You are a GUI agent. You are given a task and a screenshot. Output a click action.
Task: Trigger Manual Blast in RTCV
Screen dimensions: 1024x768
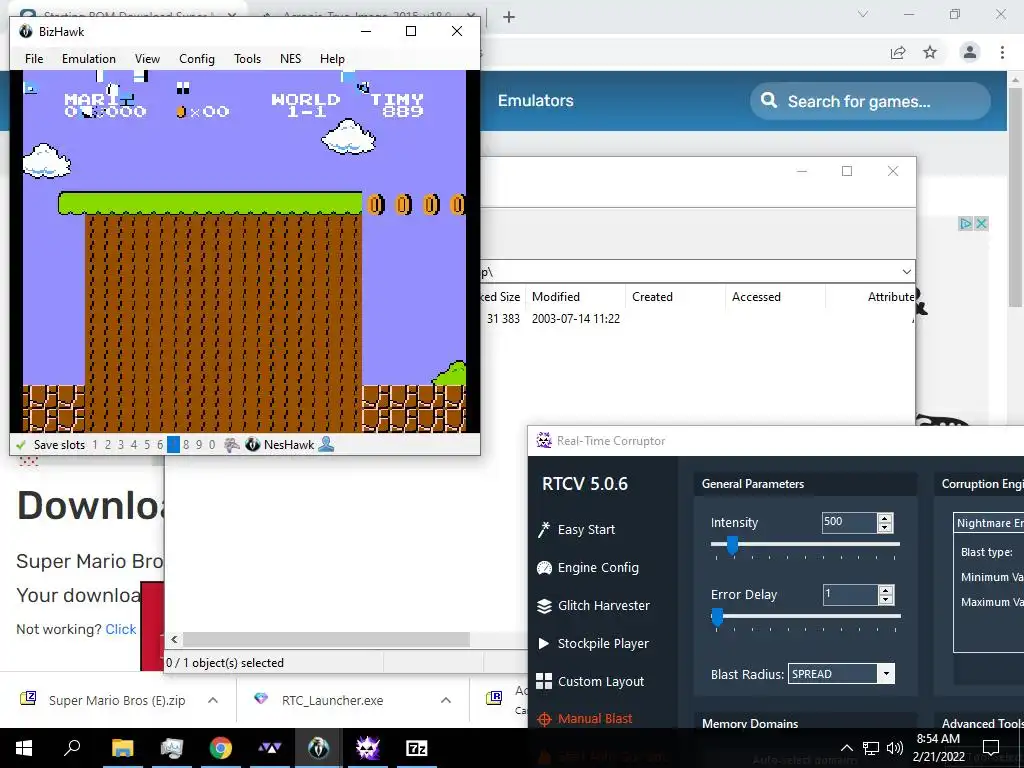(595, 719)
